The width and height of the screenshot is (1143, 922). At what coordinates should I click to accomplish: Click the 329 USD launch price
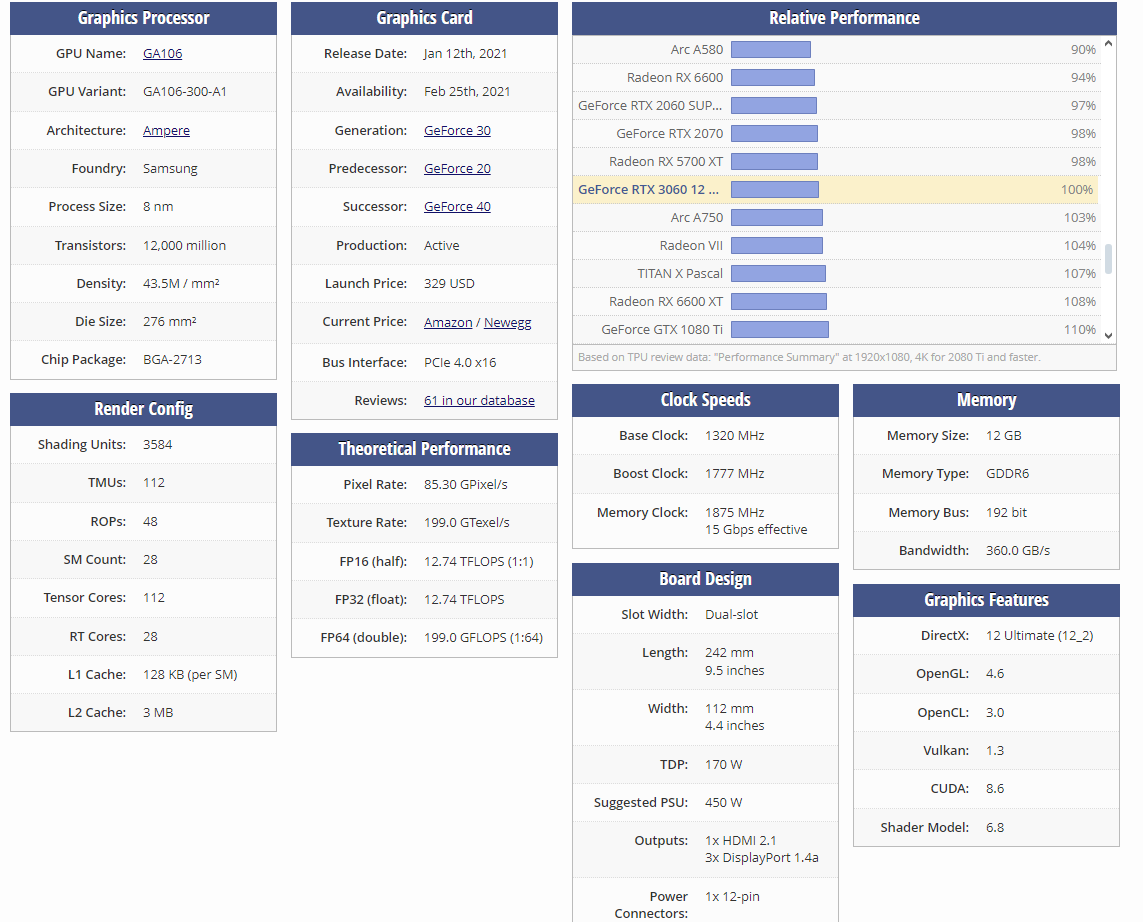[449, 284]
